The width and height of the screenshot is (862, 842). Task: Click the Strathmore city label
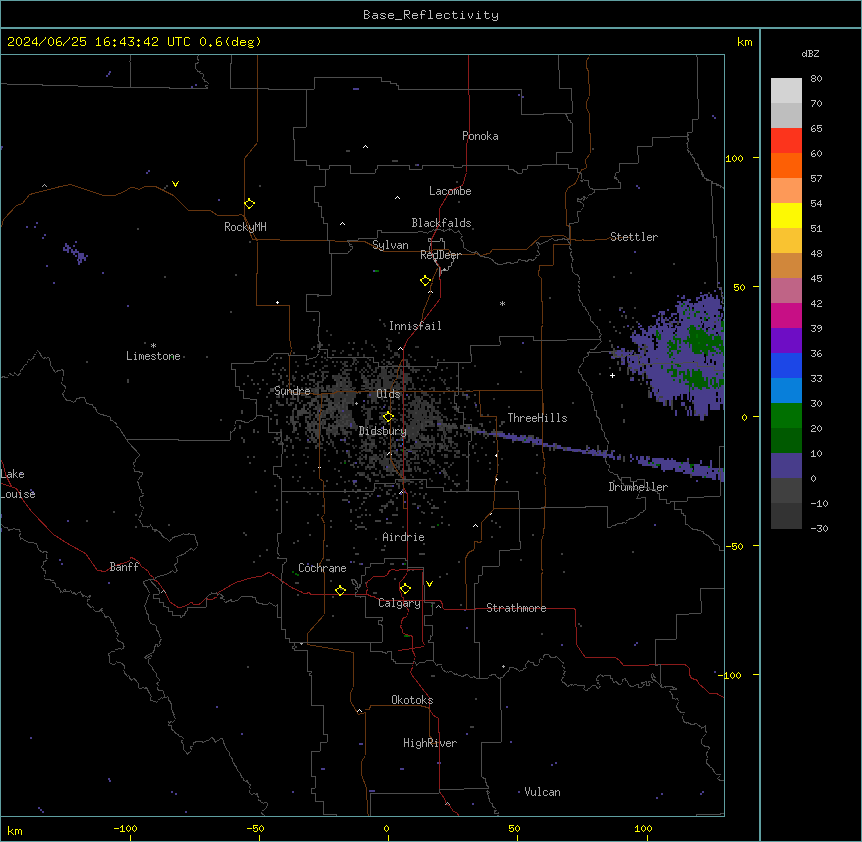pyautogui.click(x=516, y=608)
